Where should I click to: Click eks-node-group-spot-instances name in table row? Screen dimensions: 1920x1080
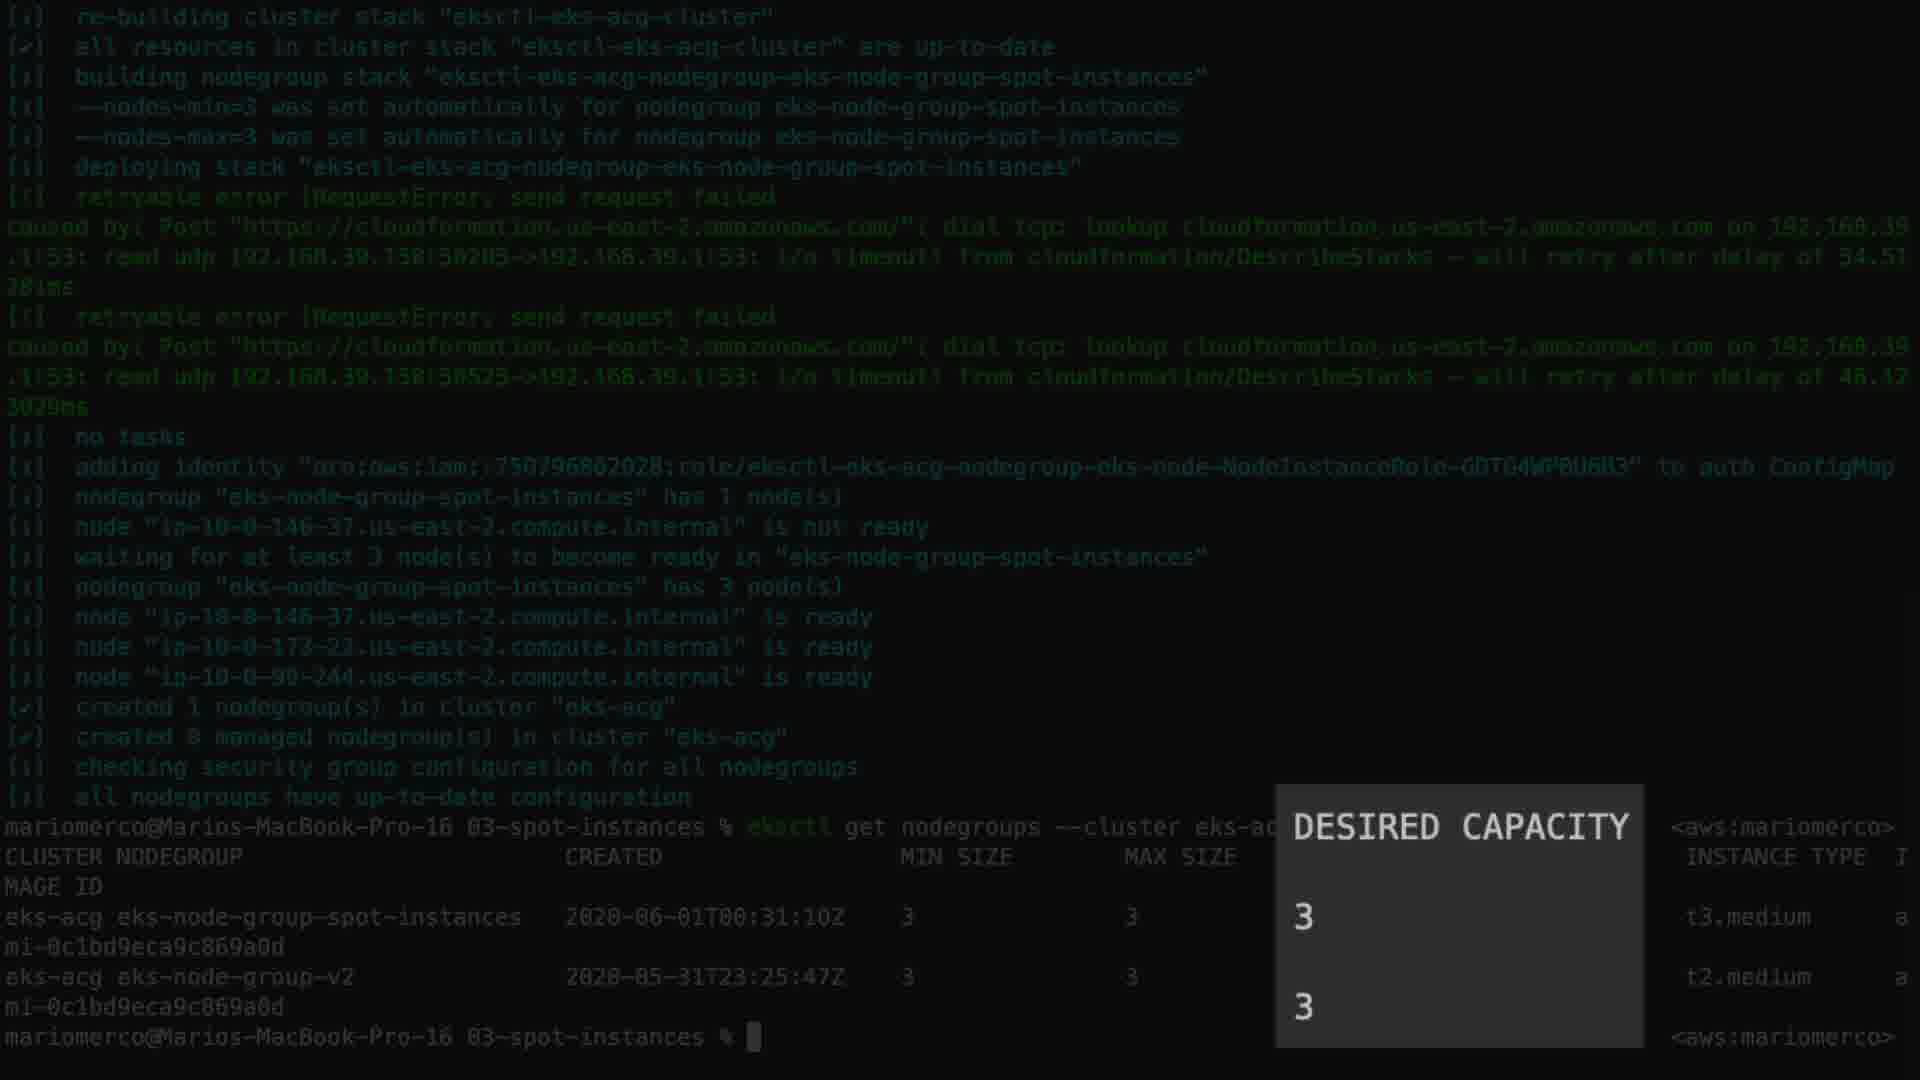coord(320,917)
